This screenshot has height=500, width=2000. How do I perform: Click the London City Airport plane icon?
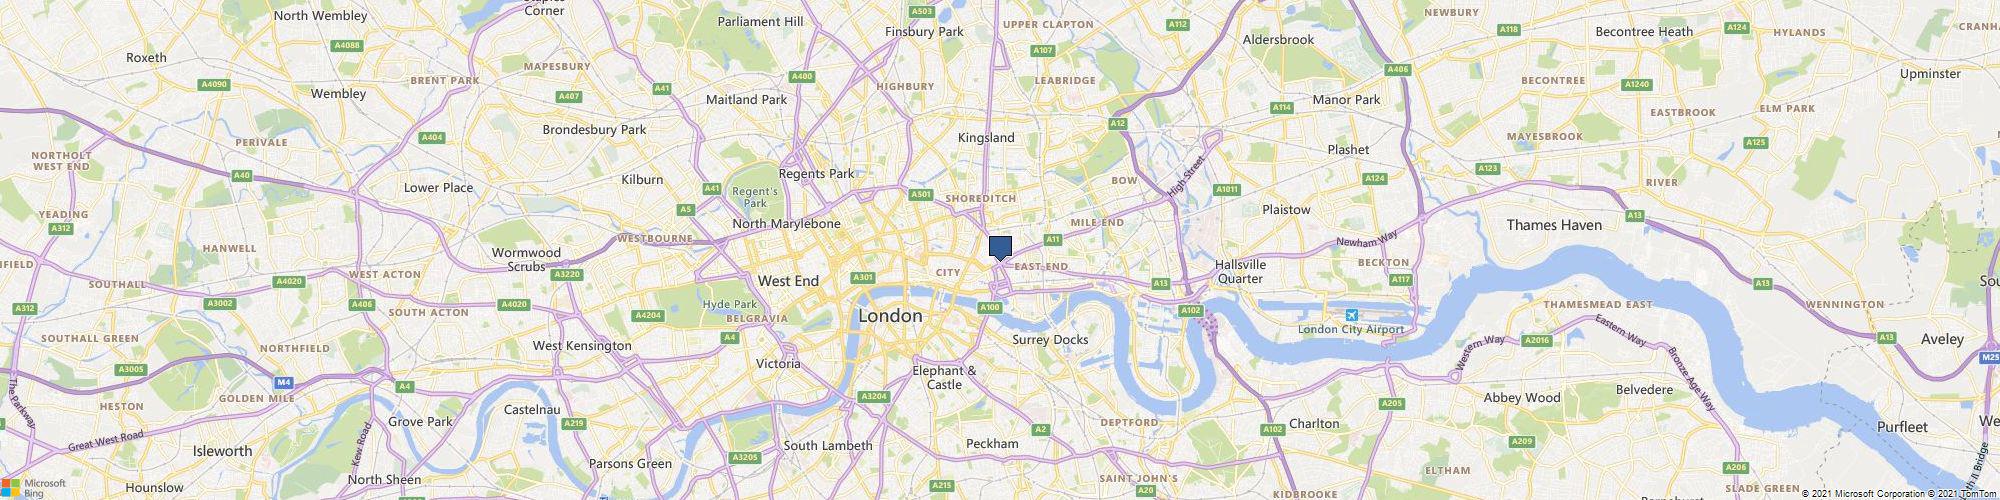pos(1353,314)
